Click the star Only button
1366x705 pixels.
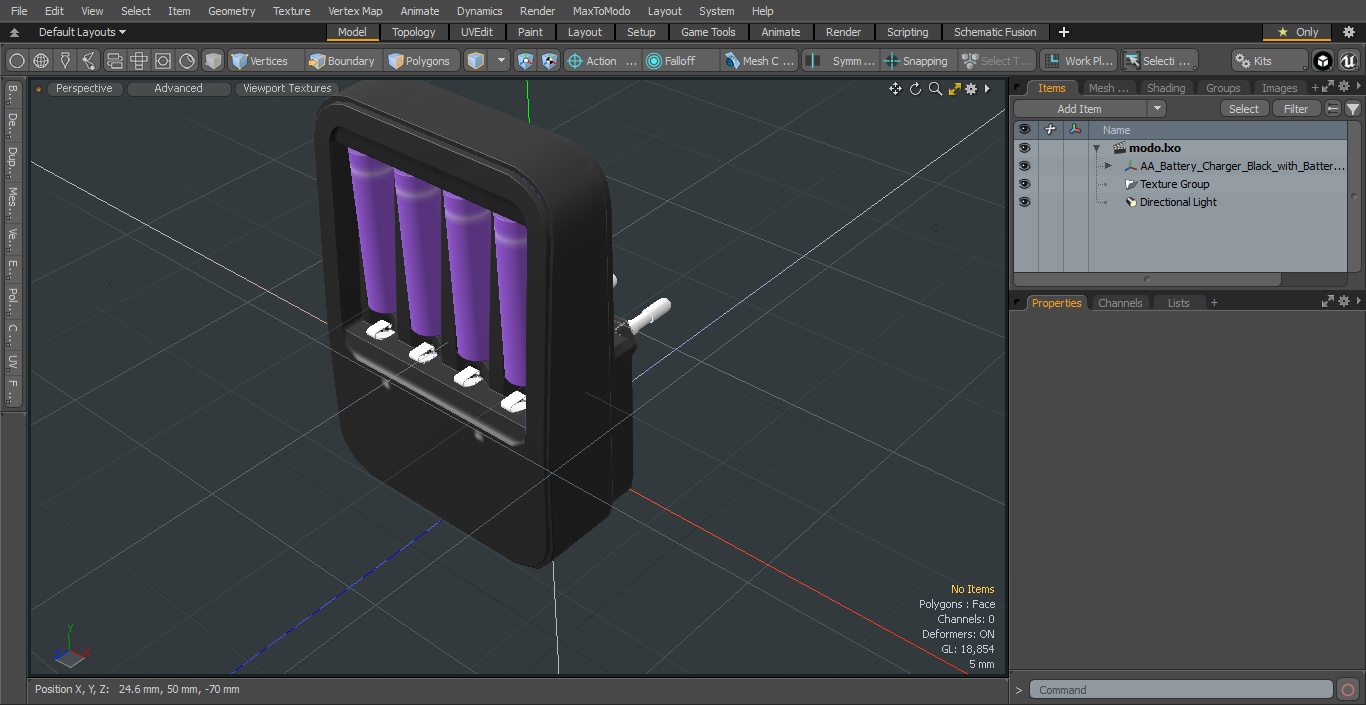click(x=1298, y=32)
